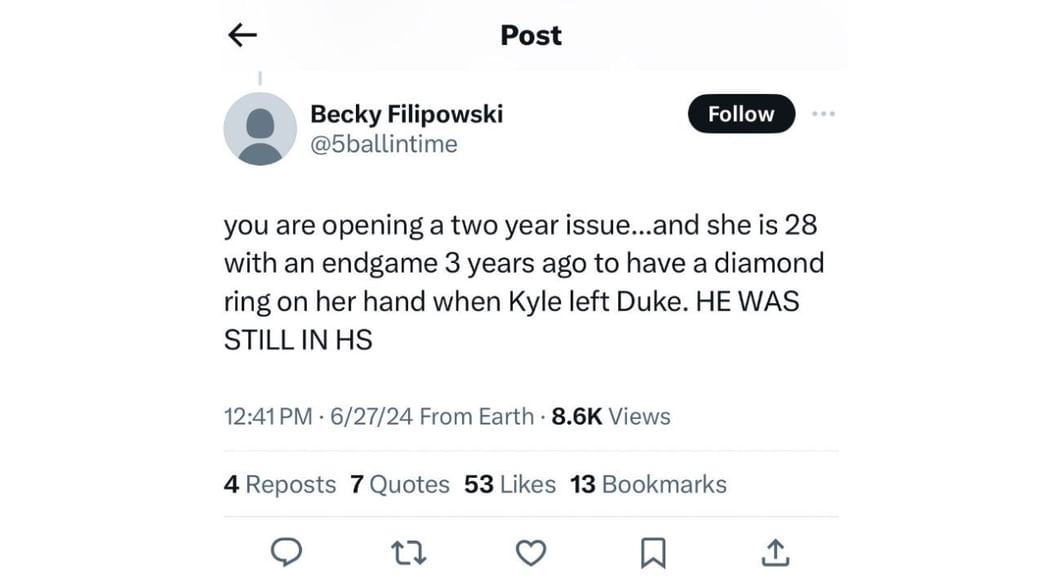The height and width of the screenshot is (588, 1045).
Task: Select the repost icon
Action: [408, 552]
